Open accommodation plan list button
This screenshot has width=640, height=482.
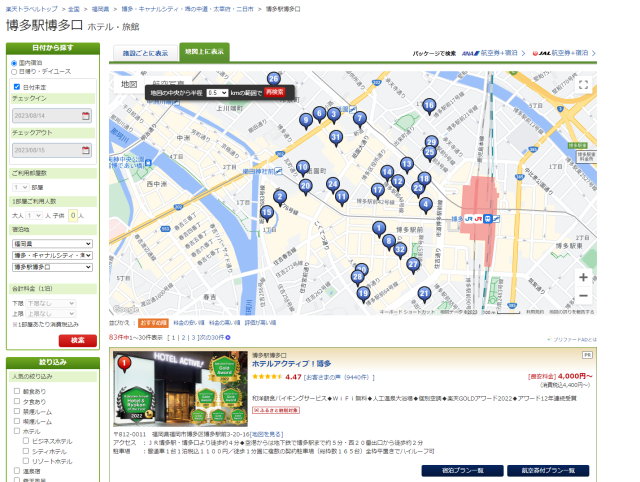pos(462,471)
